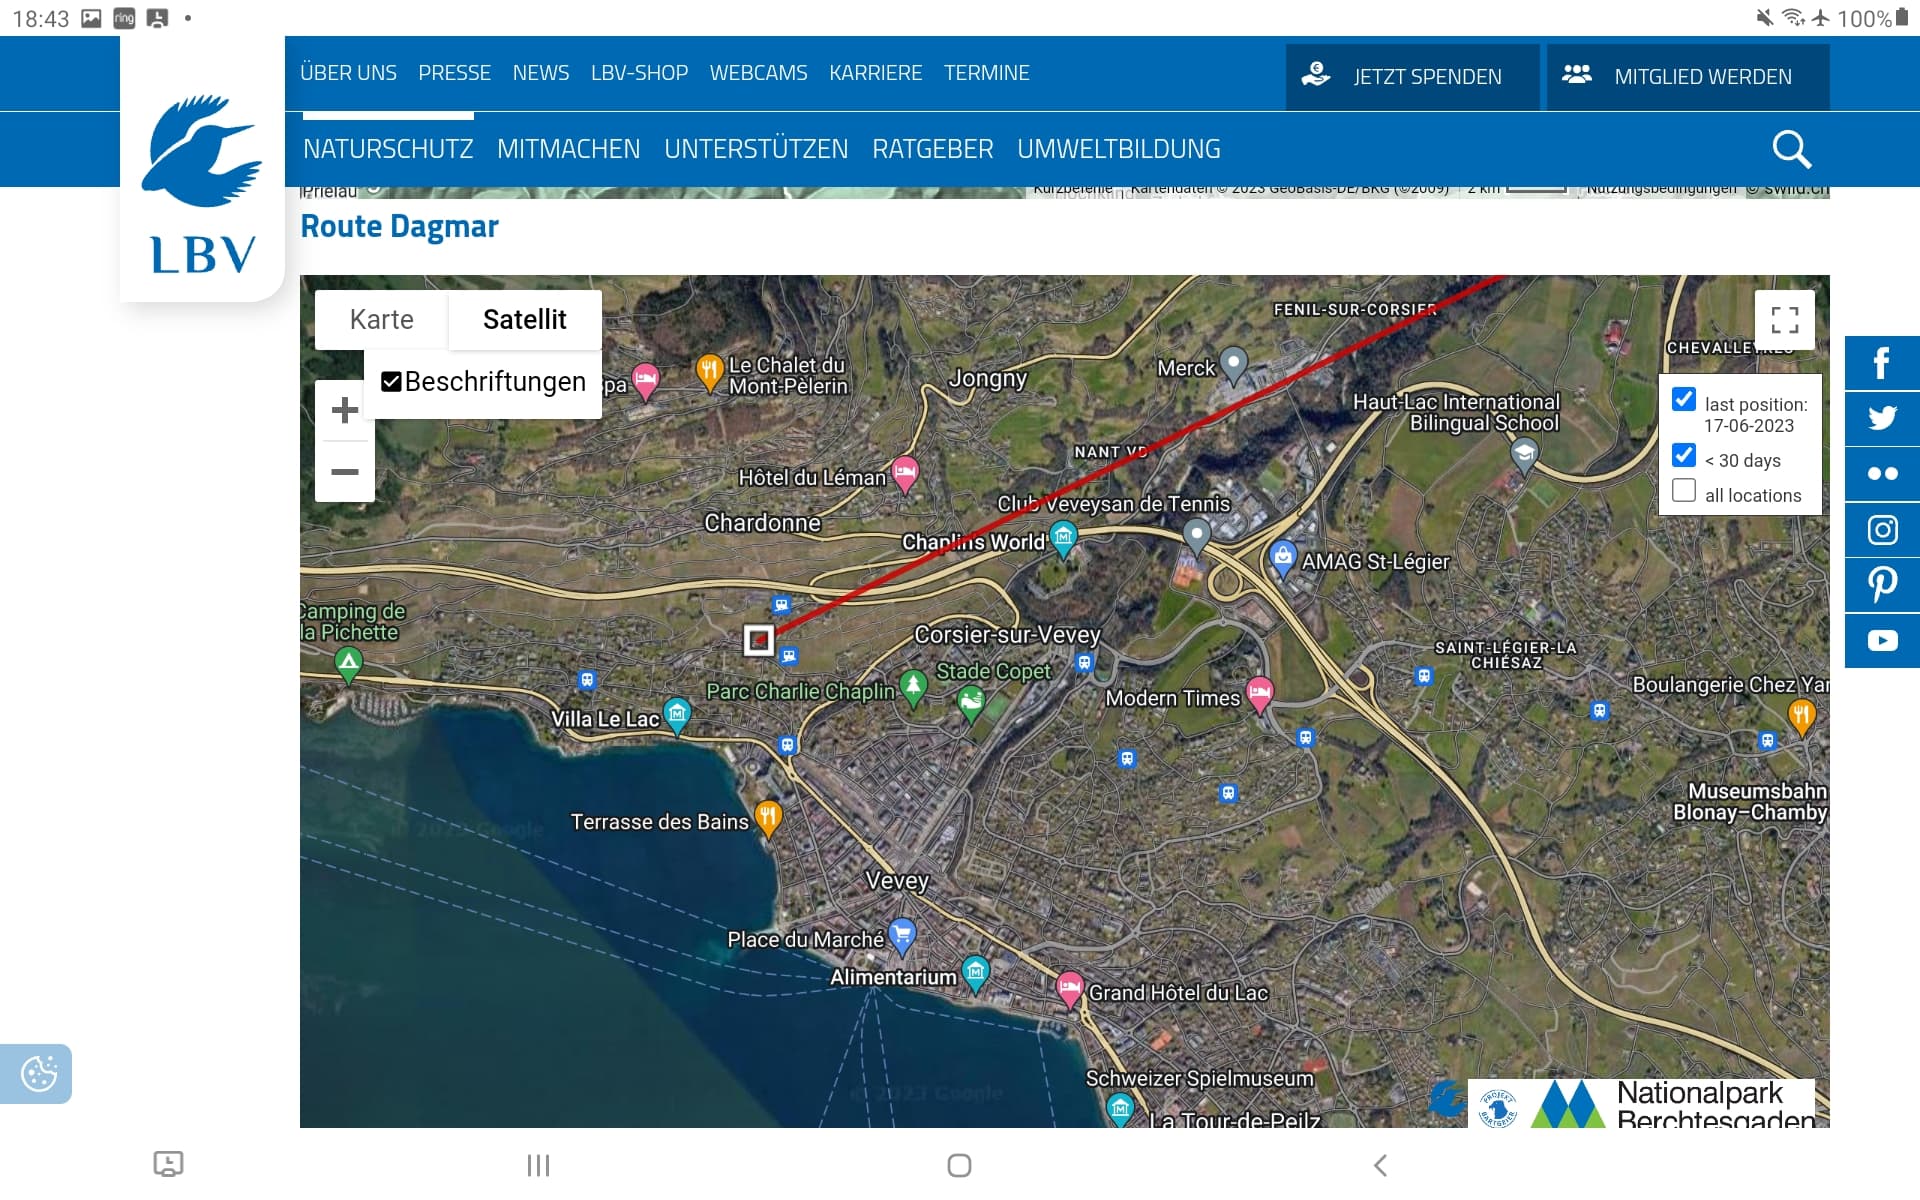Screen dimensions: 1920x1200
Task: Open cookie settings icon
Action: [38, 1074]
